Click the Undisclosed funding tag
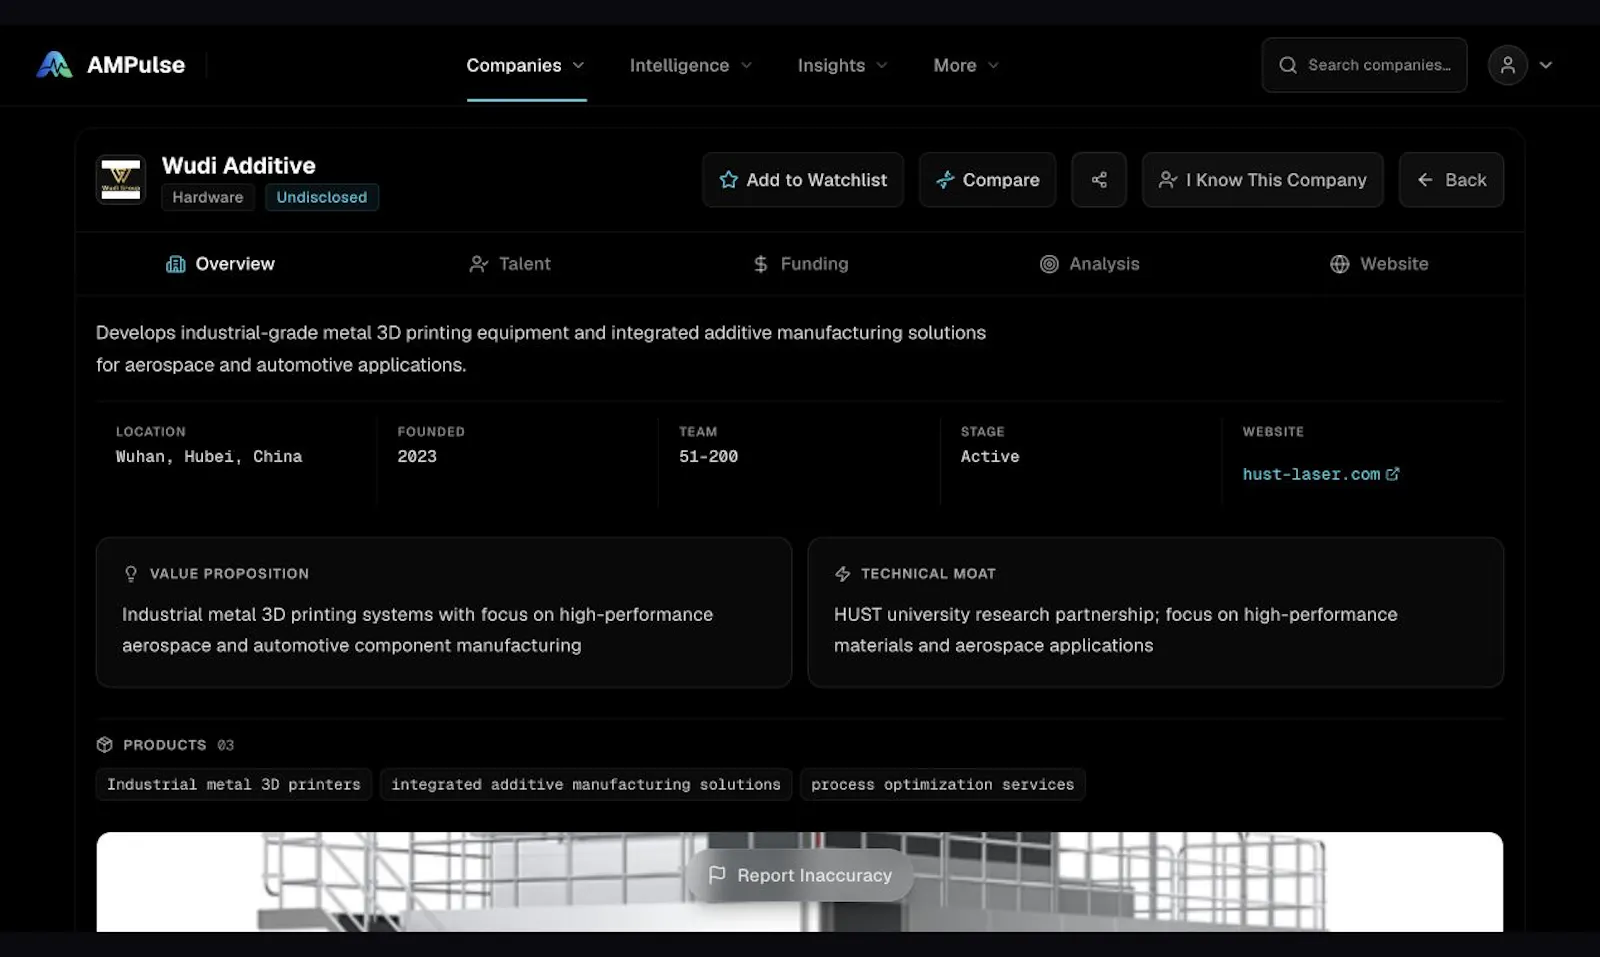The height and width of the screenshot is (957, 1600). coord(322,197)
